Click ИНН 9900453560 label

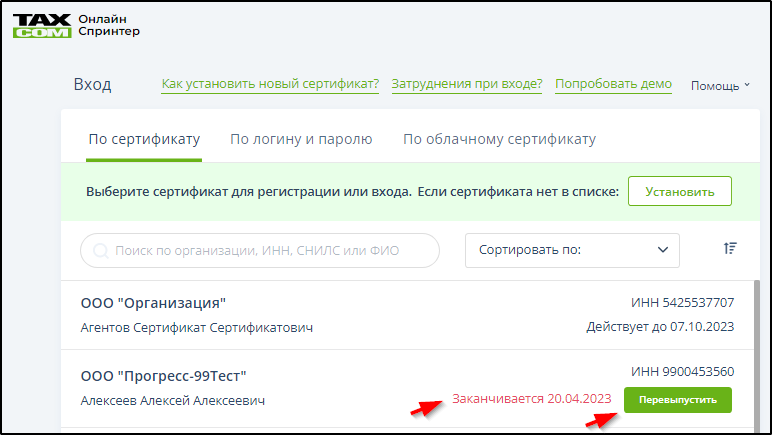[682, 371]
